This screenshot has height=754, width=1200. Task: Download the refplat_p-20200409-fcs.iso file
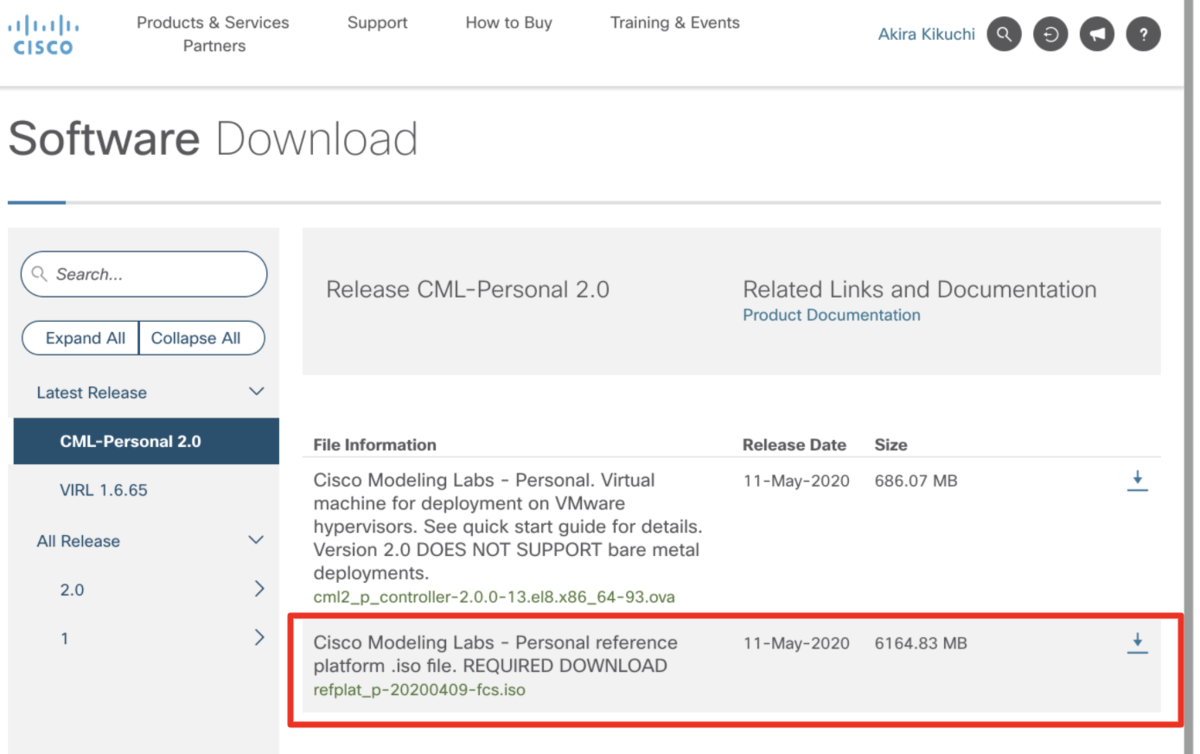click(x=1137, y=643)
